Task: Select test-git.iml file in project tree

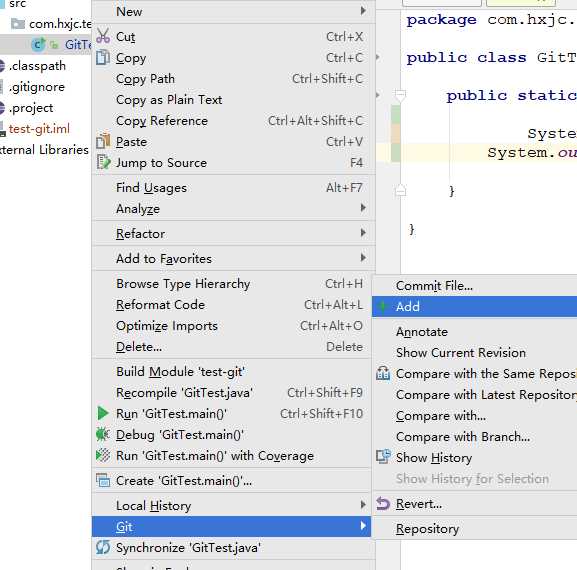Action: click(x=39, y=129)
